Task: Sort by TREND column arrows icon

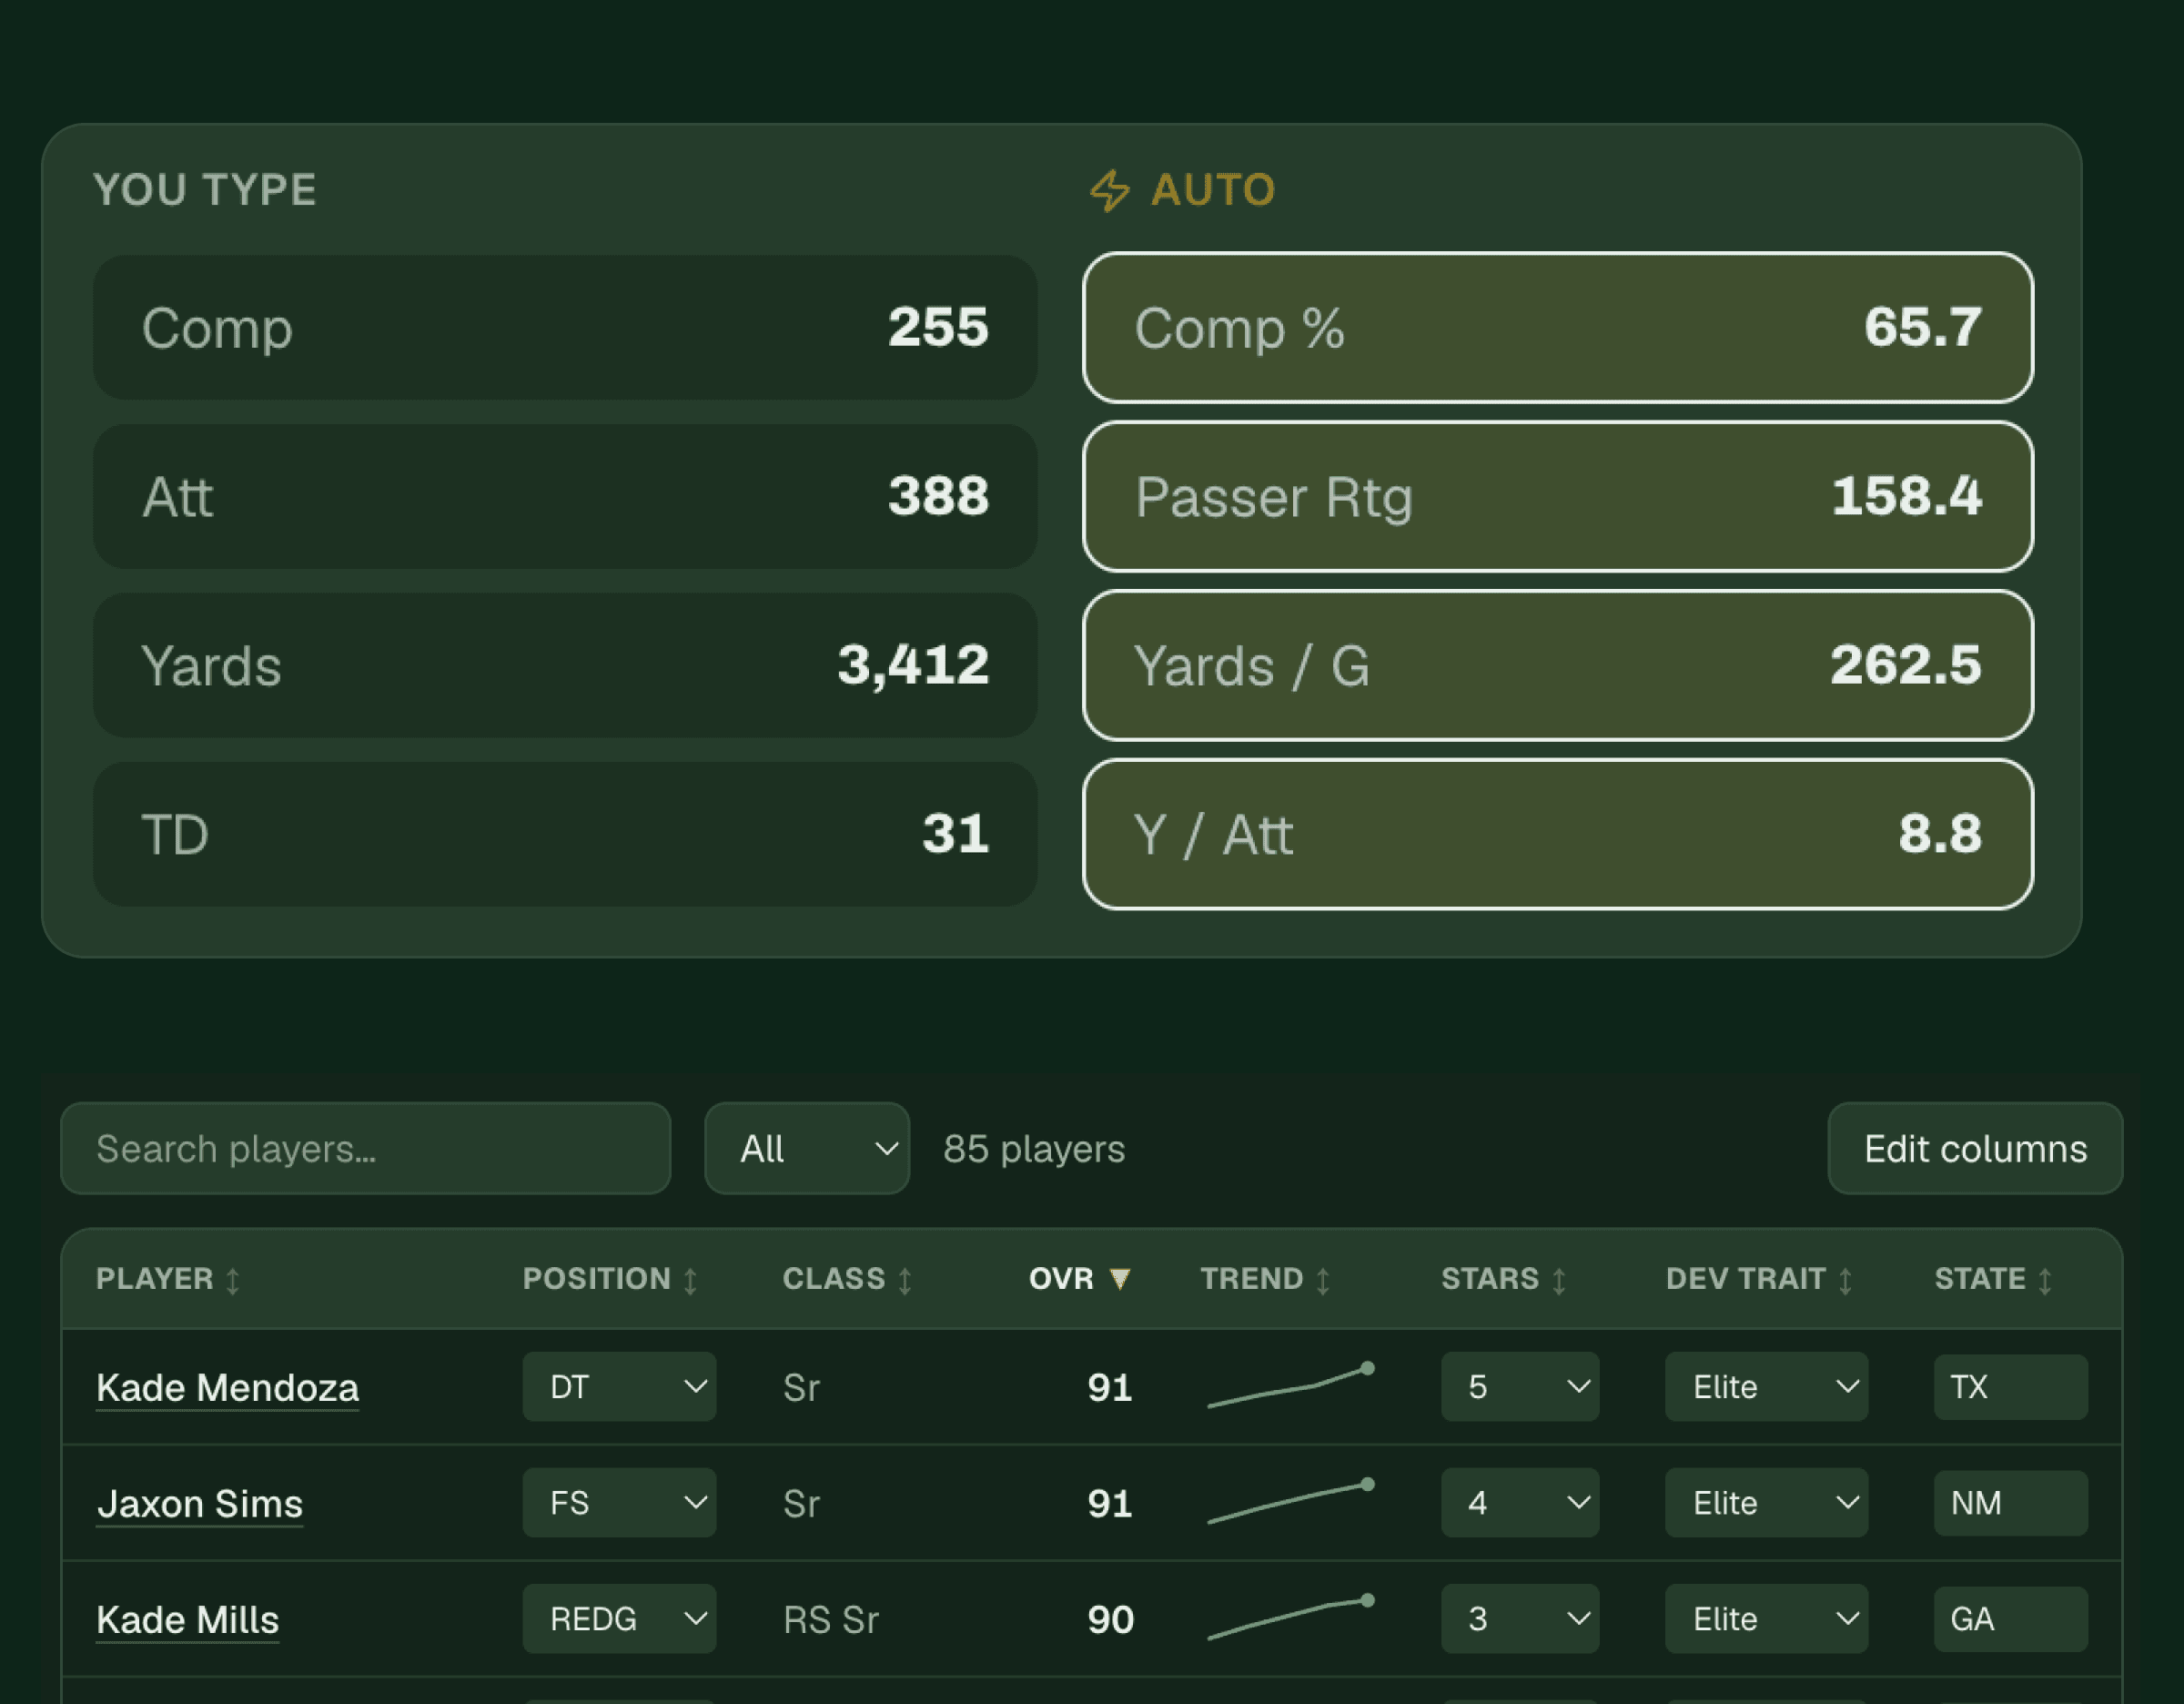Action: (1323, 1280)
